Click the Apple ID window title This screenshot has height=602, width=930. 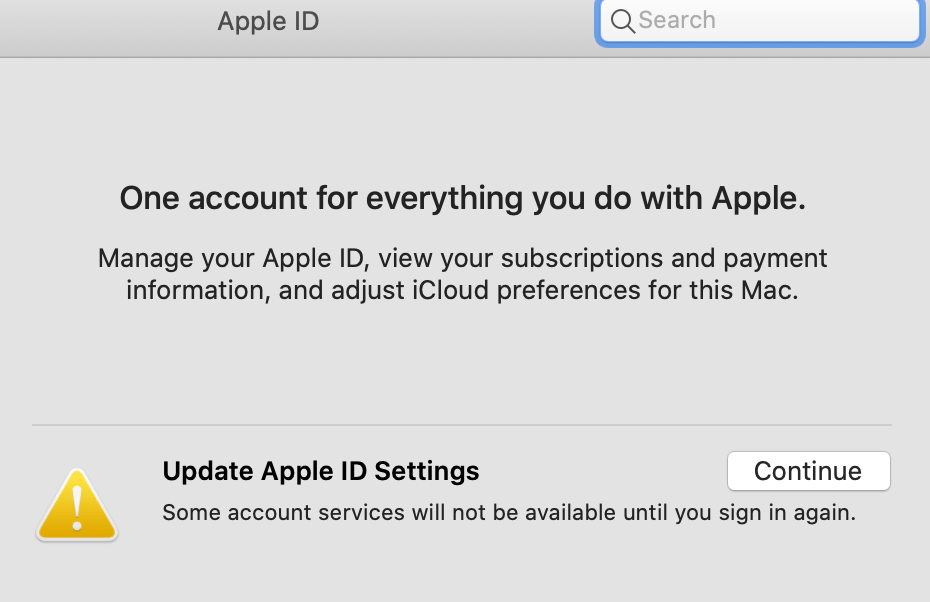(268, 21)
